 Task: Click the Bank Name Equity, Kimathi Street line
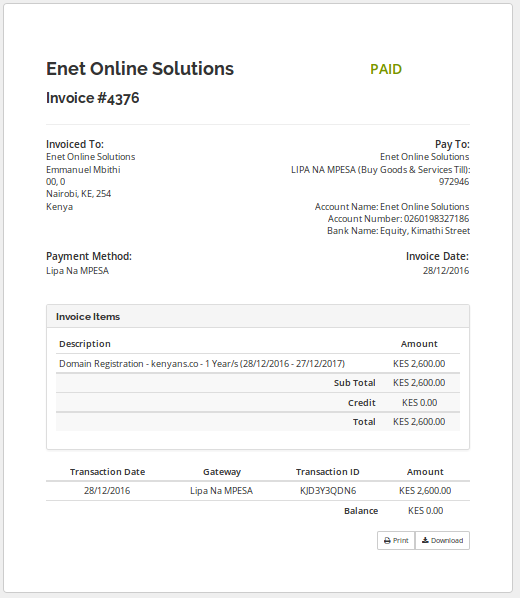(x=398, y=231)
